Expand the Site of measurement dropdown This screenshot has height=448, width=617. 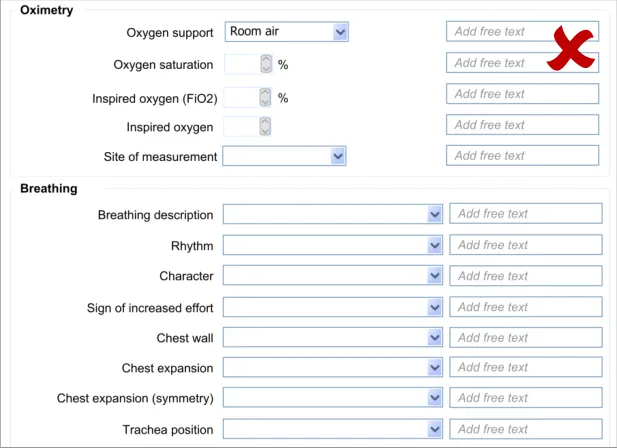(x=284, y=157)
